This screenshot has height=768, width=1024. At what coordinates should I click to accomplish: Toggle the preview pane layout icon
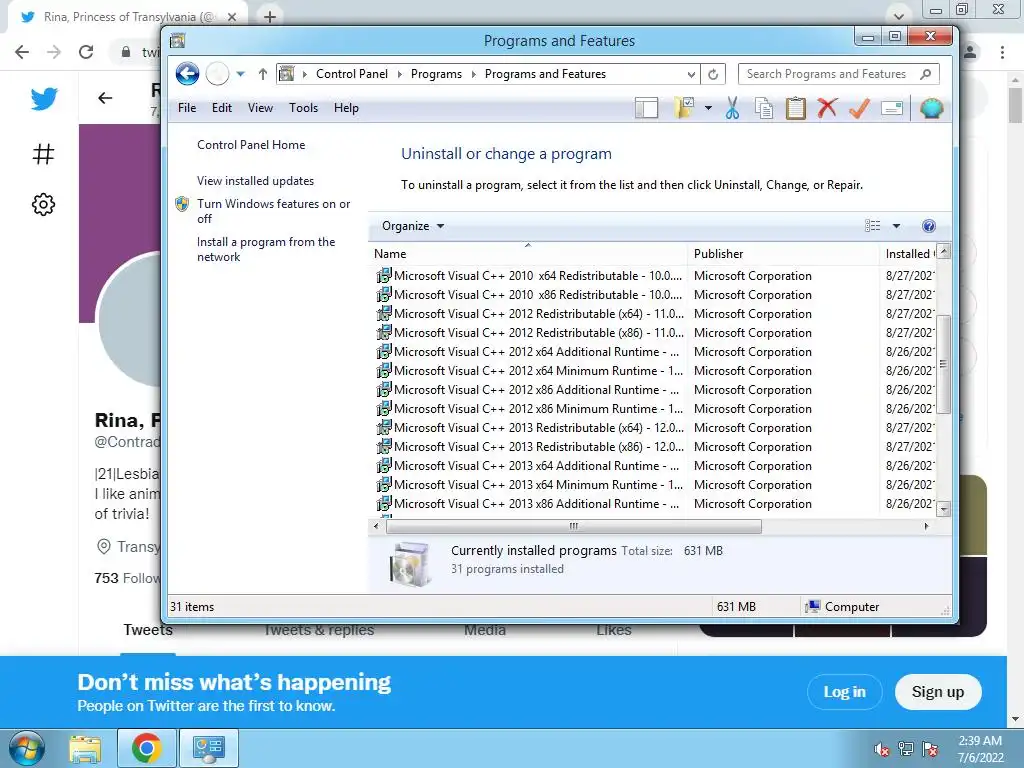pos(647,108)
